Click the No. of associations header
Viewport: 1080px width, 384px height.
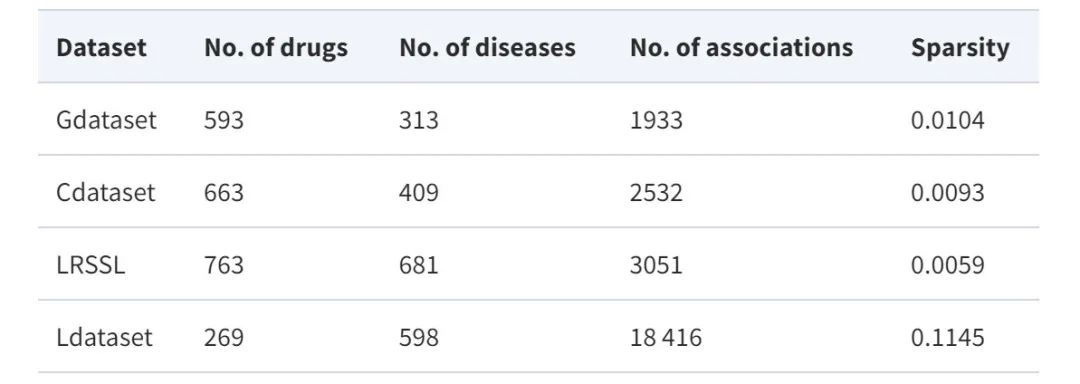[741, 47]
